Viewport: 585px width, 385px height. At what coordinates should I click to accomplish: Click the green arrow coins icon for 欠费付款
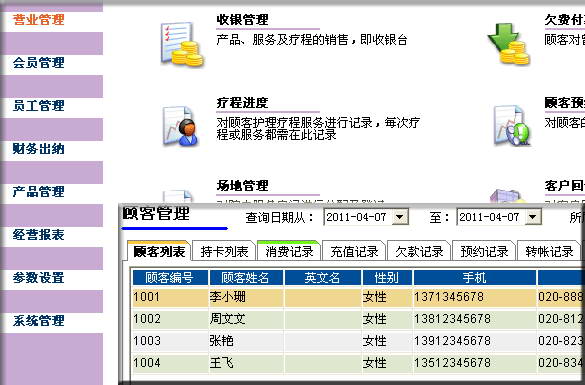pyautogui.click(x=509, y=44)
